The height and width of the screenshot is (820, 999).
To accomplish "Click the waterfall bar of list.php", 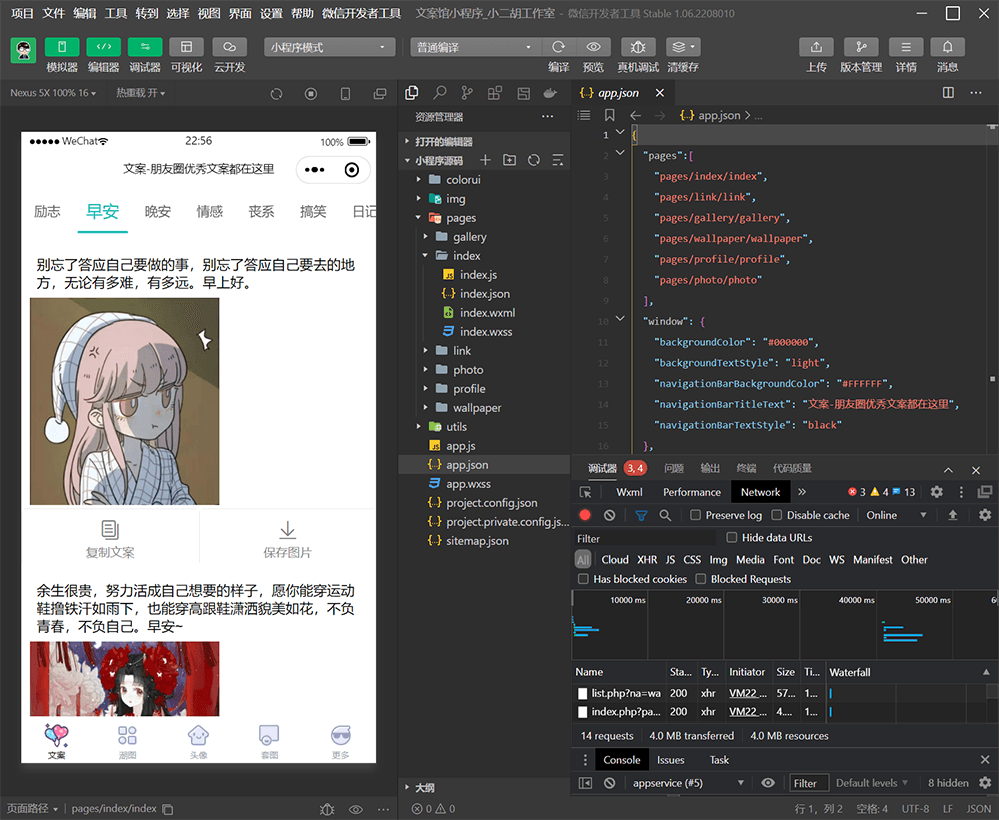I will [831, 693].
